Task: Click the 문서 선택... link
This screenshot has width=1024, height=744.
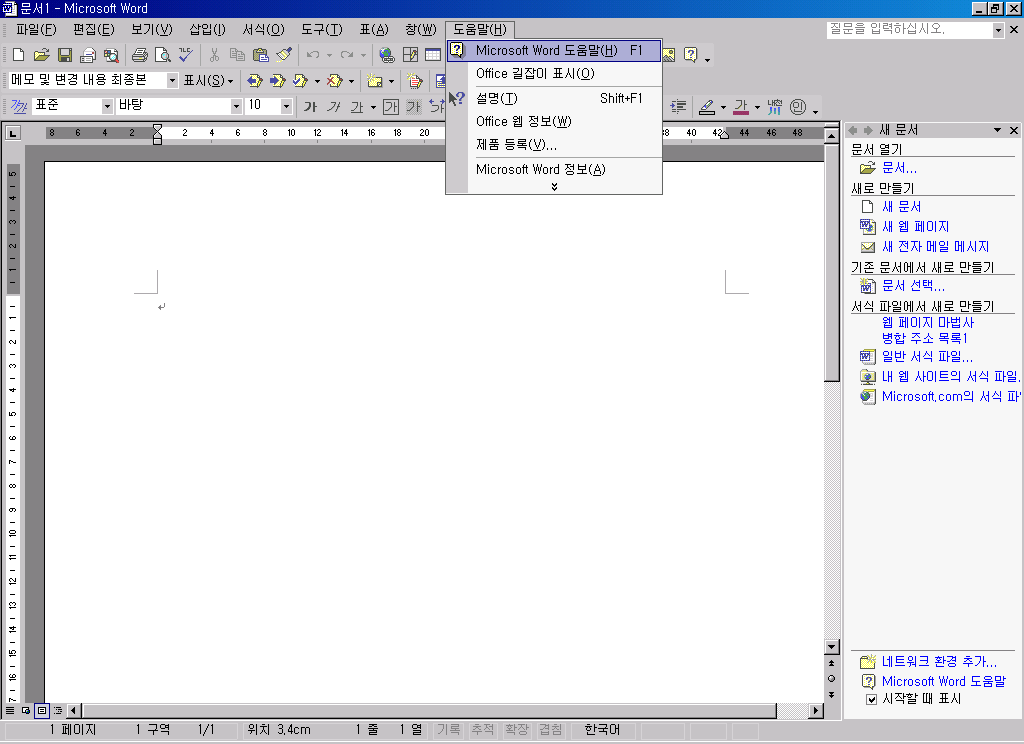Action: click(x=913, y=285)
